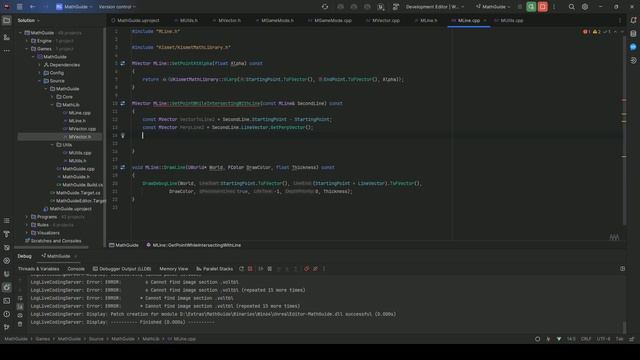Image resolution: width=640 pixels, height=360 pixels.
Task: Click errors and warnings inspection widget
Action: 597,32
